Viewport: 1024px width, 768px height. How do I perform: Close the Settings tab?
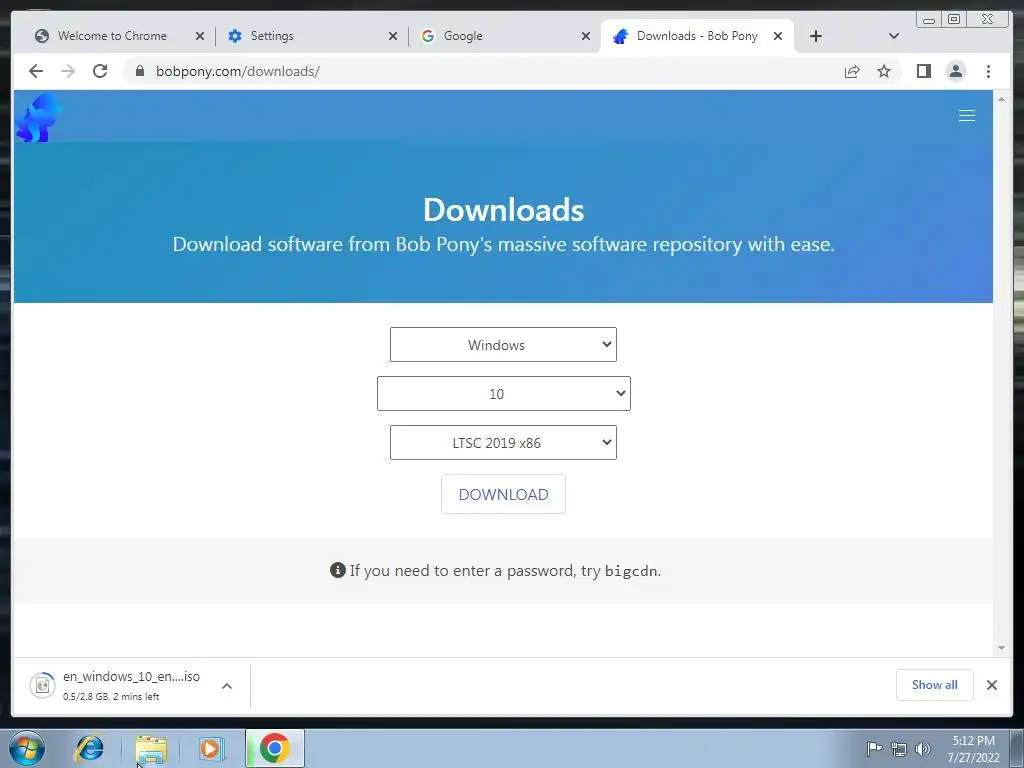tap(392, 36)
